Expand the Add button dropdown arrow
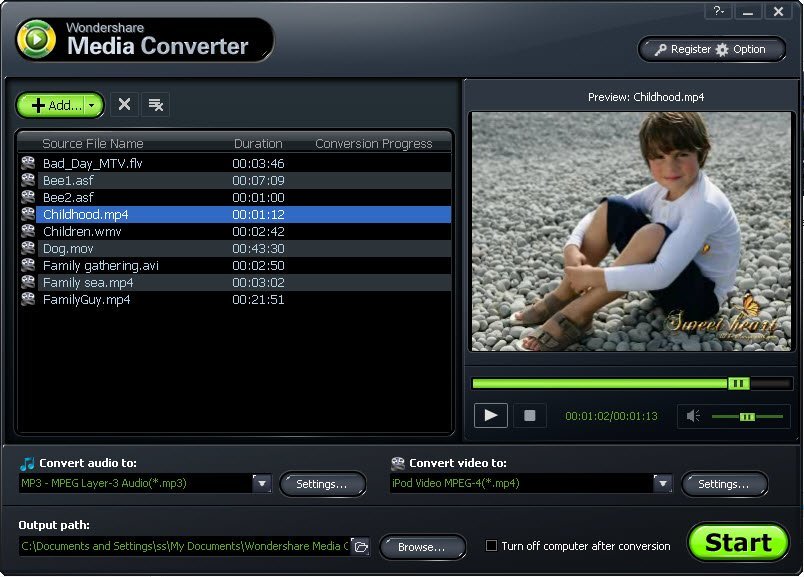 tap(92, 105)
